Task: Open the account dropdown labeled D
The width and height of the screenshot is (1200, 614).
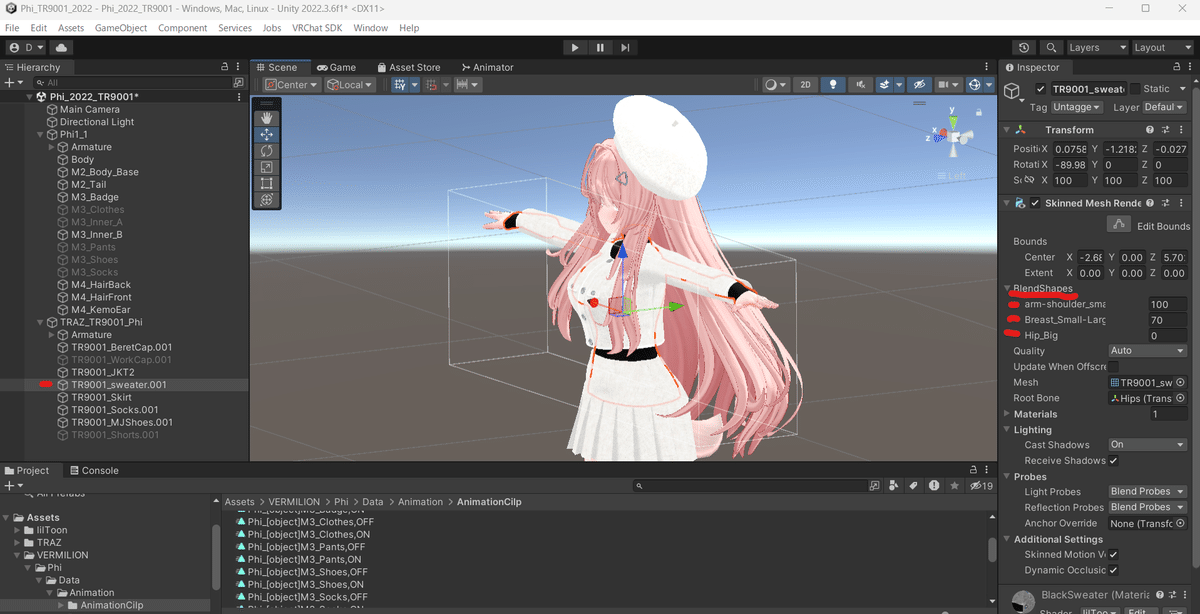Action: tap(27, 47)
